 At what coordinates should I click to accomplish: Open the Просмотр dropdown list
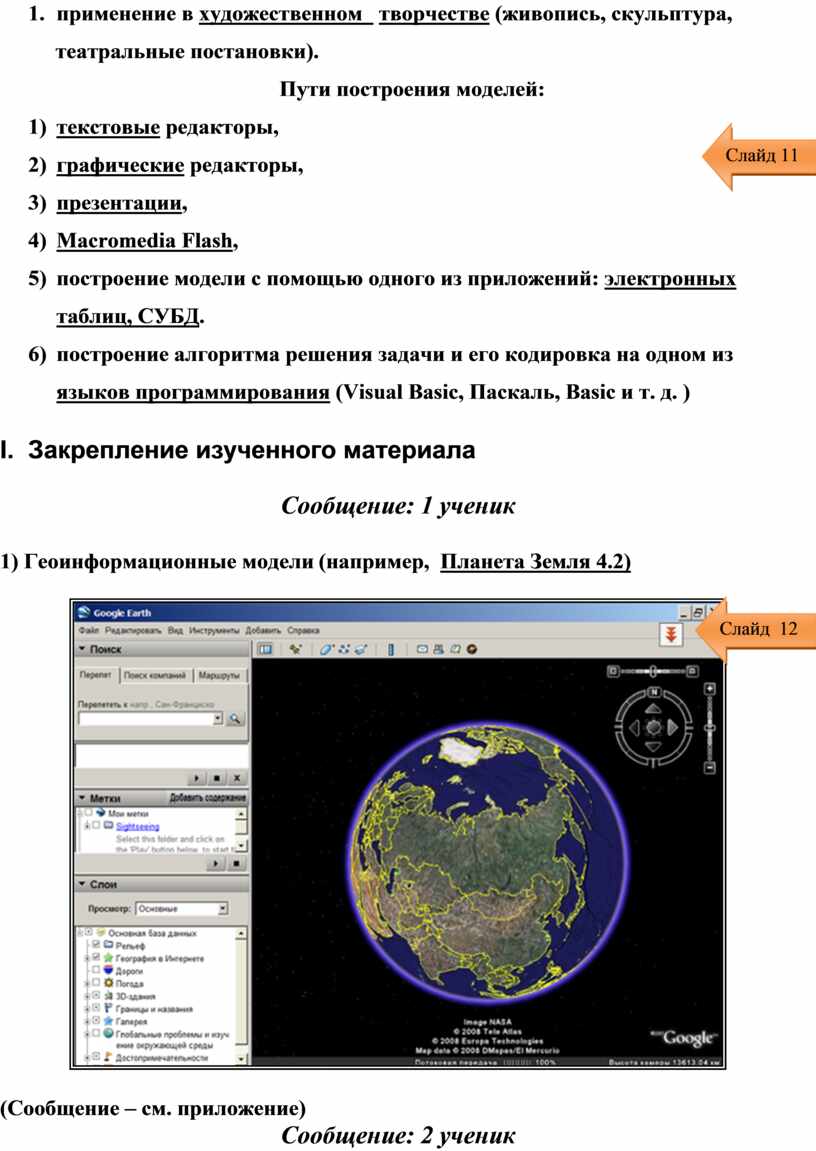pyautogui.click(x=222, y=908)
